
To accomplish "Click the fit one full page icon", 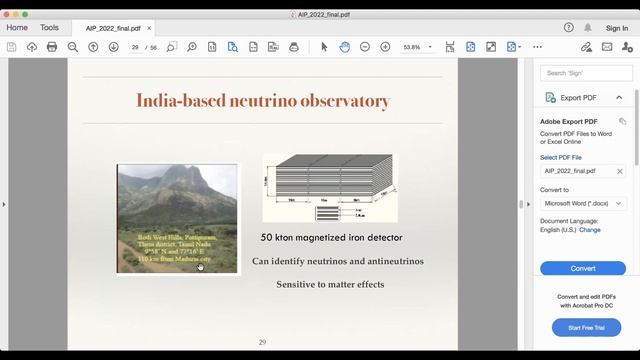I will [x=470, y=47].
